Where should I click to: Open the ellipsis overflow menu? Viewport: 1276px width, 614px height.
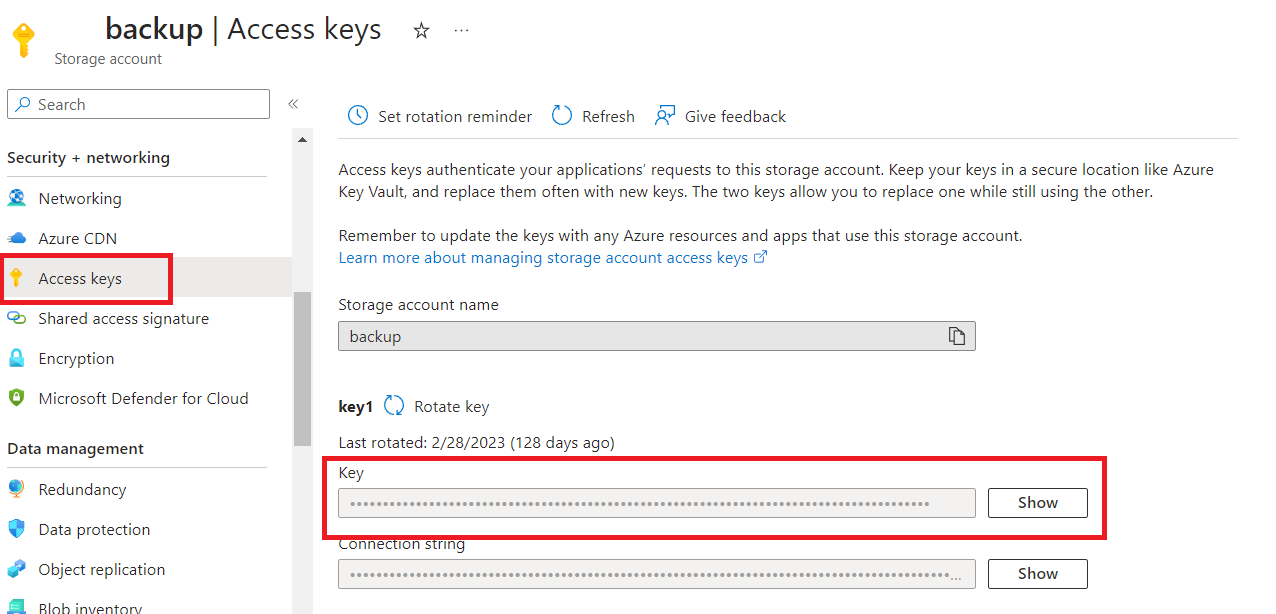[x=461, y=31]
